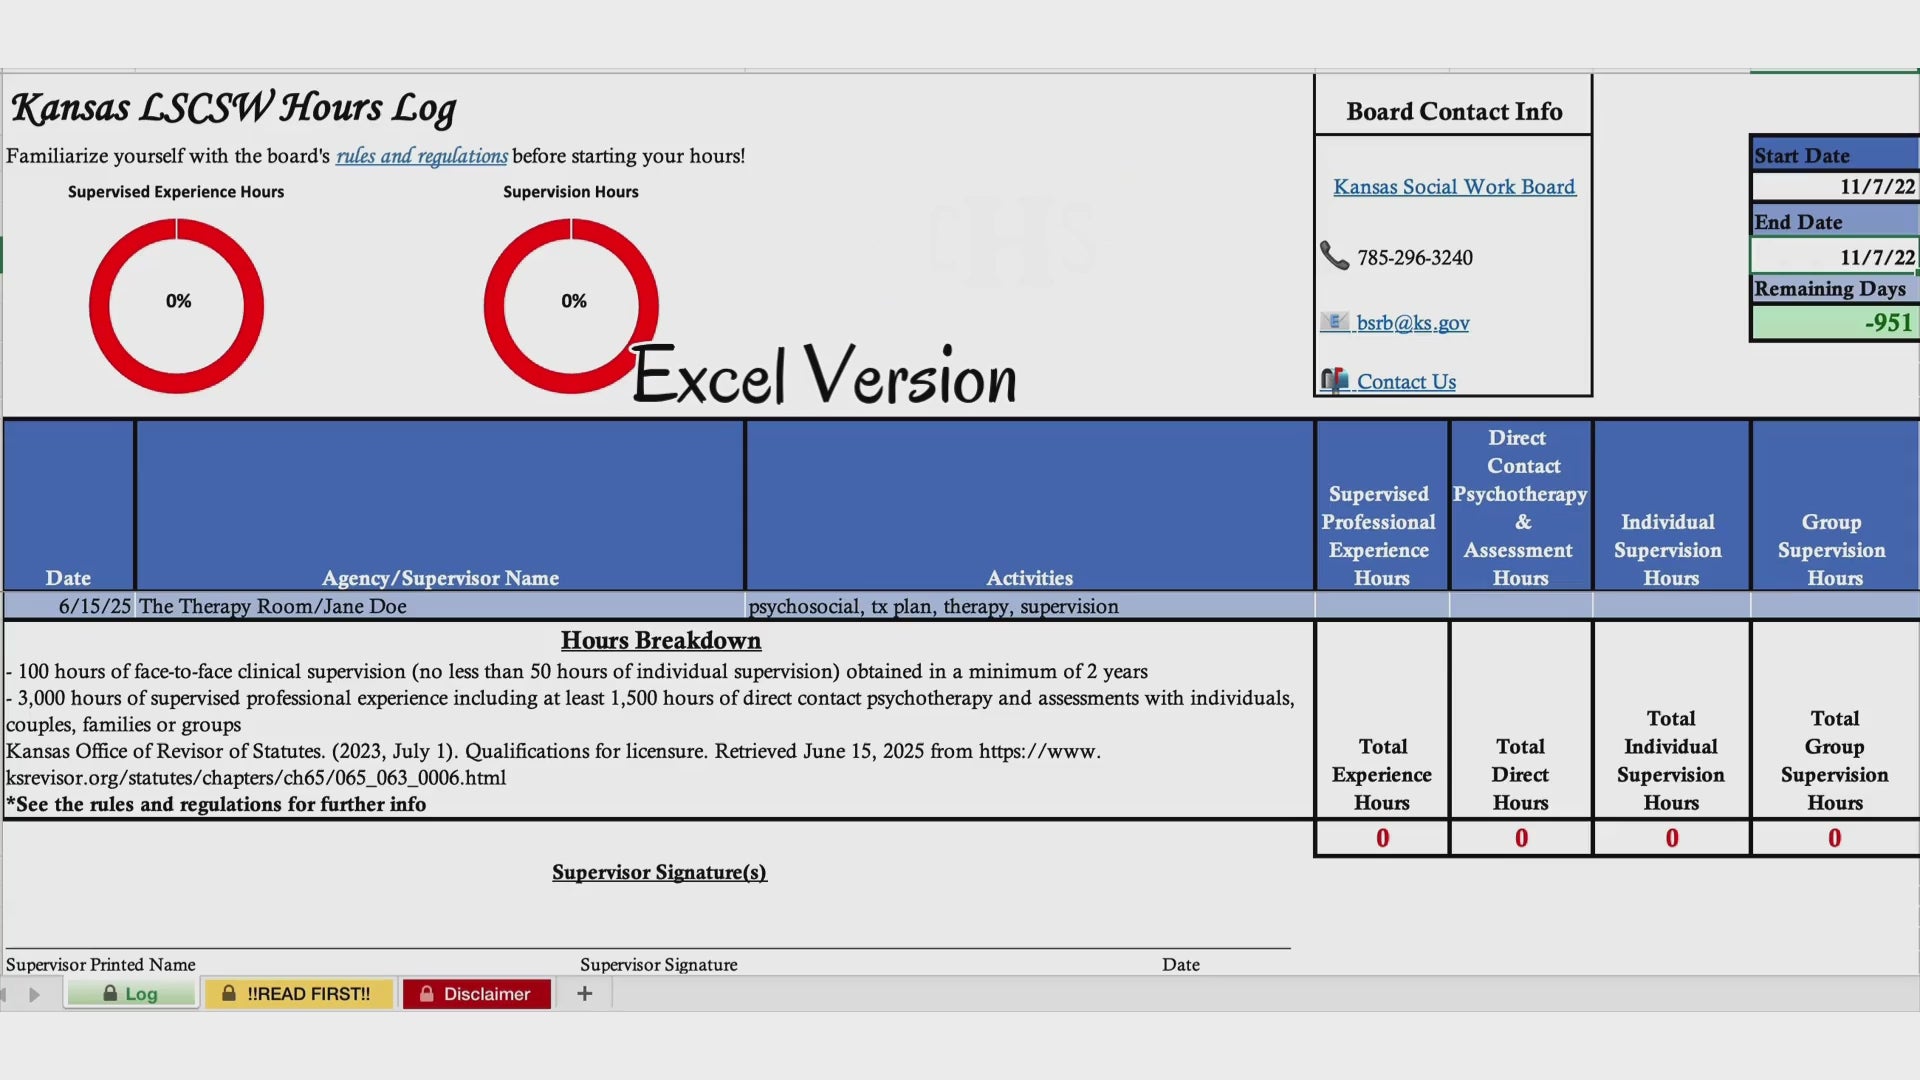Select the 6/15/25 row's Direct Contact Hours cell
The height and width of the screenshot is (1080, 1920).
(1521, 606)
